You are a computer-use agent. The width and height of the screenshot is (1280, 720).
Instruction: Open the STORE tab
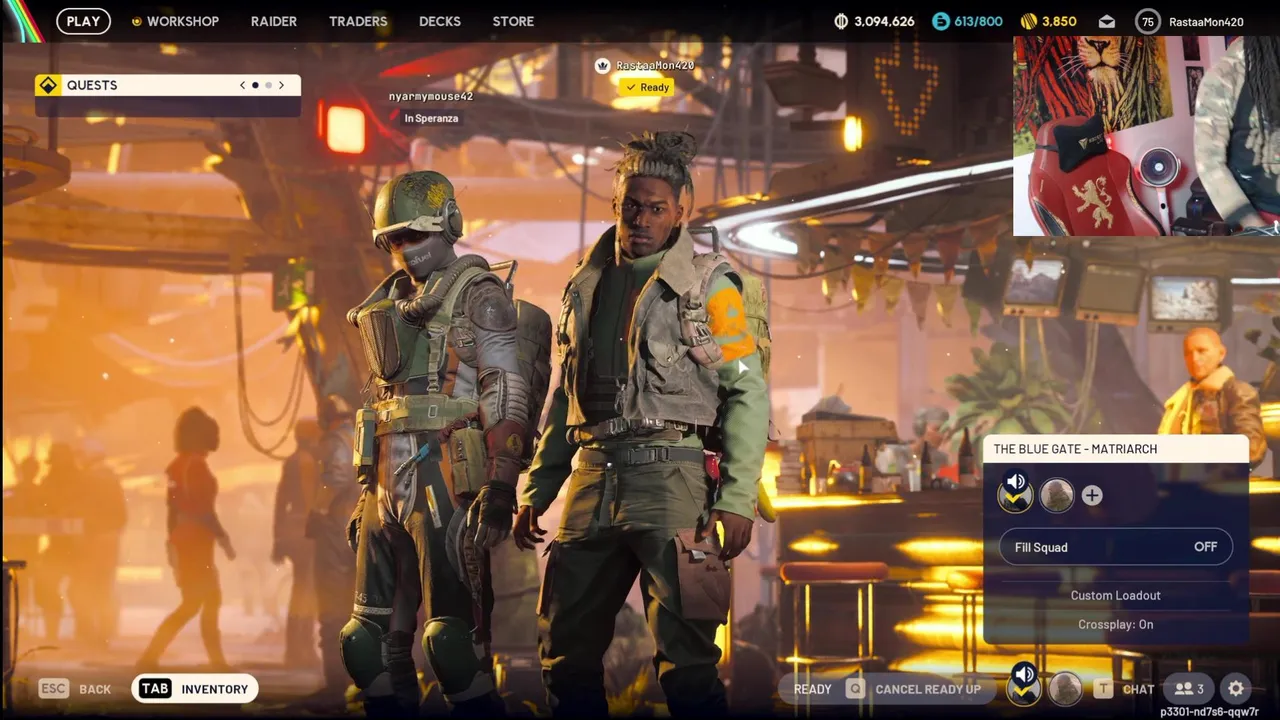[x=513, y=21]
